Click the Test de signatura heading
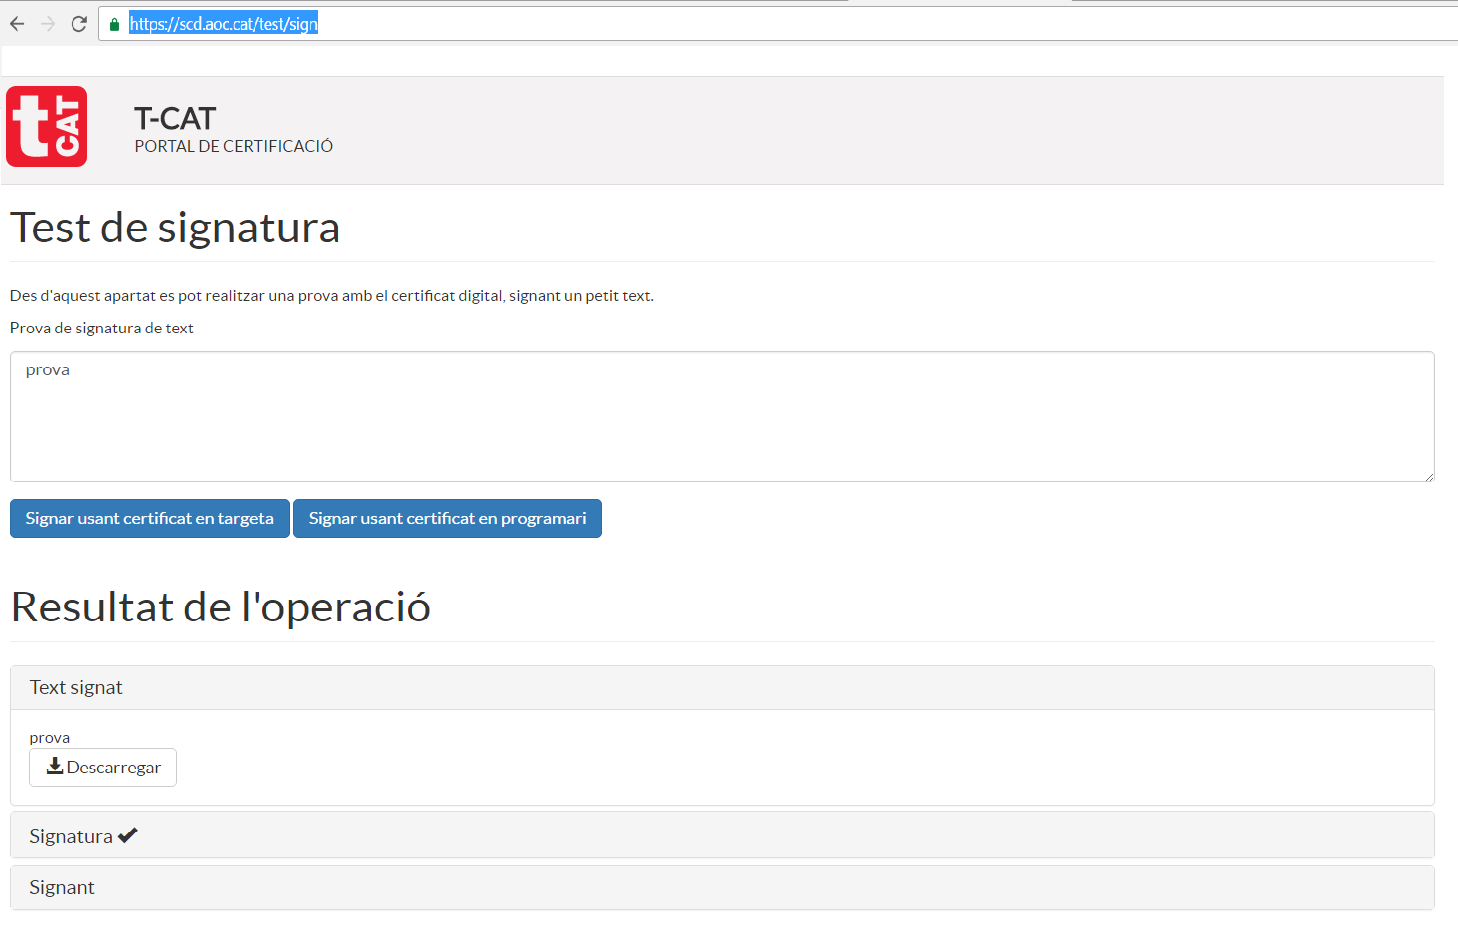 pyautogui.click(x=175, y=227)
